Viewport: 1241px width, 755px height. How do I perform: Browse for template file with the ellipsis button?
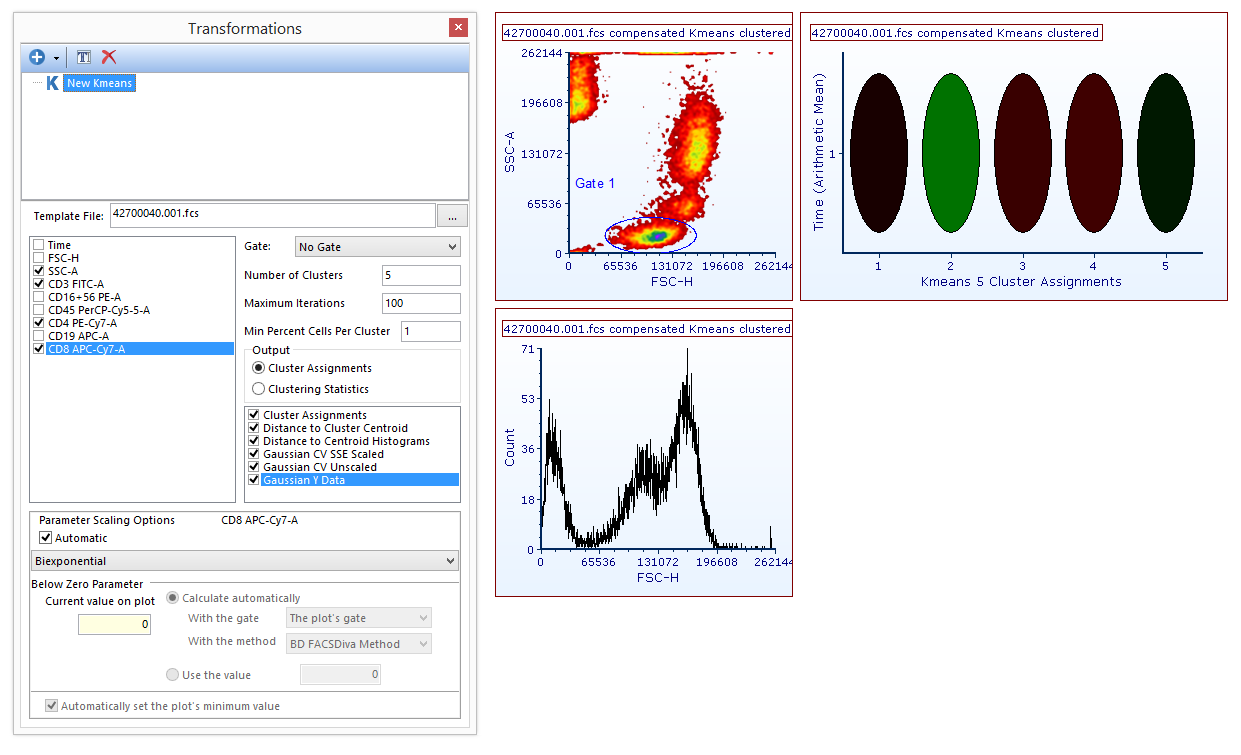point(452,215)
